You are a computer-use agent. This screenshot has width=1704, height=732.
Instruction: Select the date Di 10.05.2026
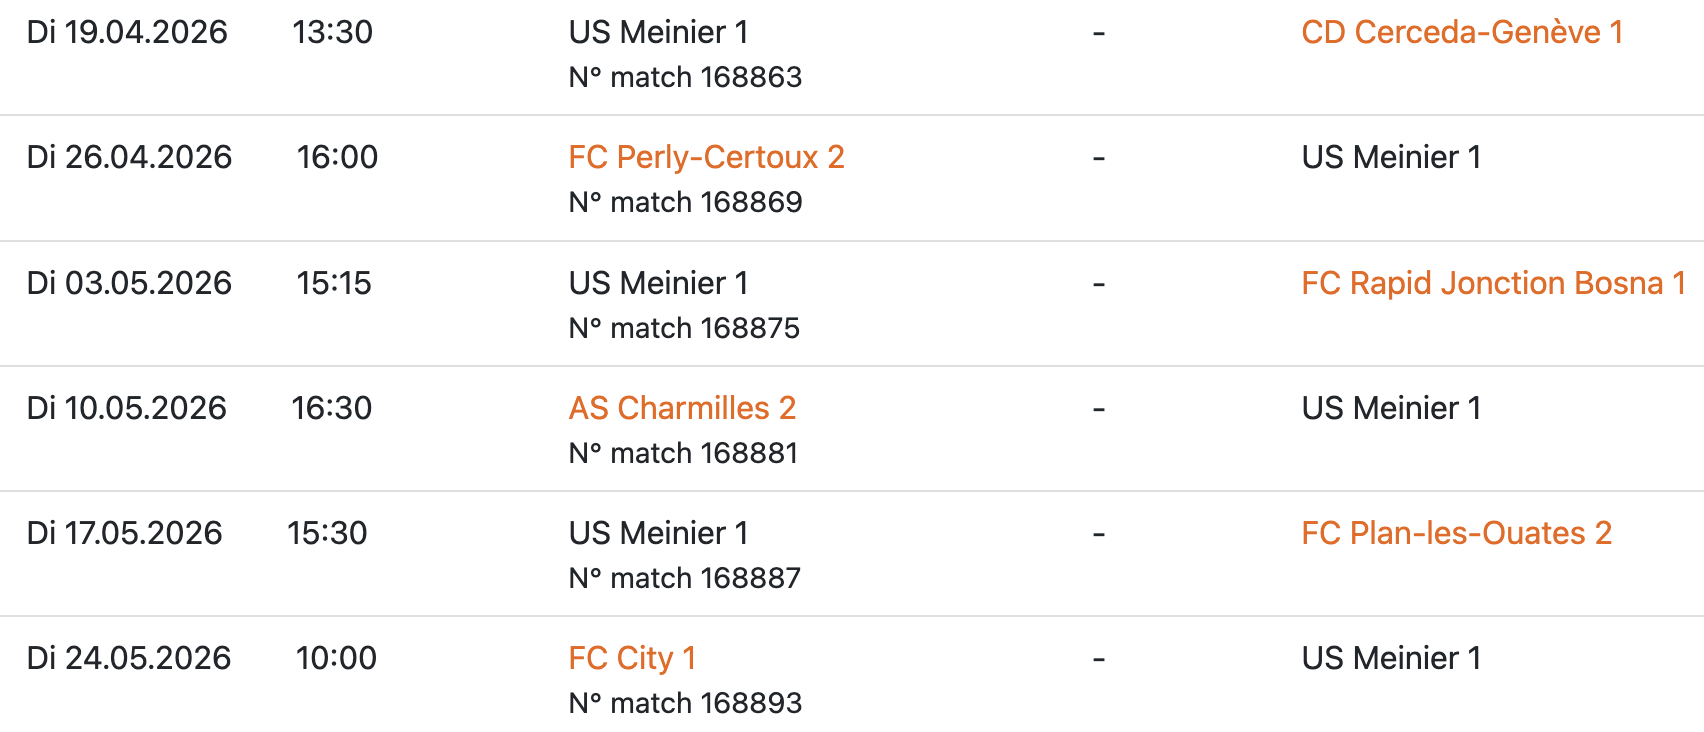coord(127,408)
